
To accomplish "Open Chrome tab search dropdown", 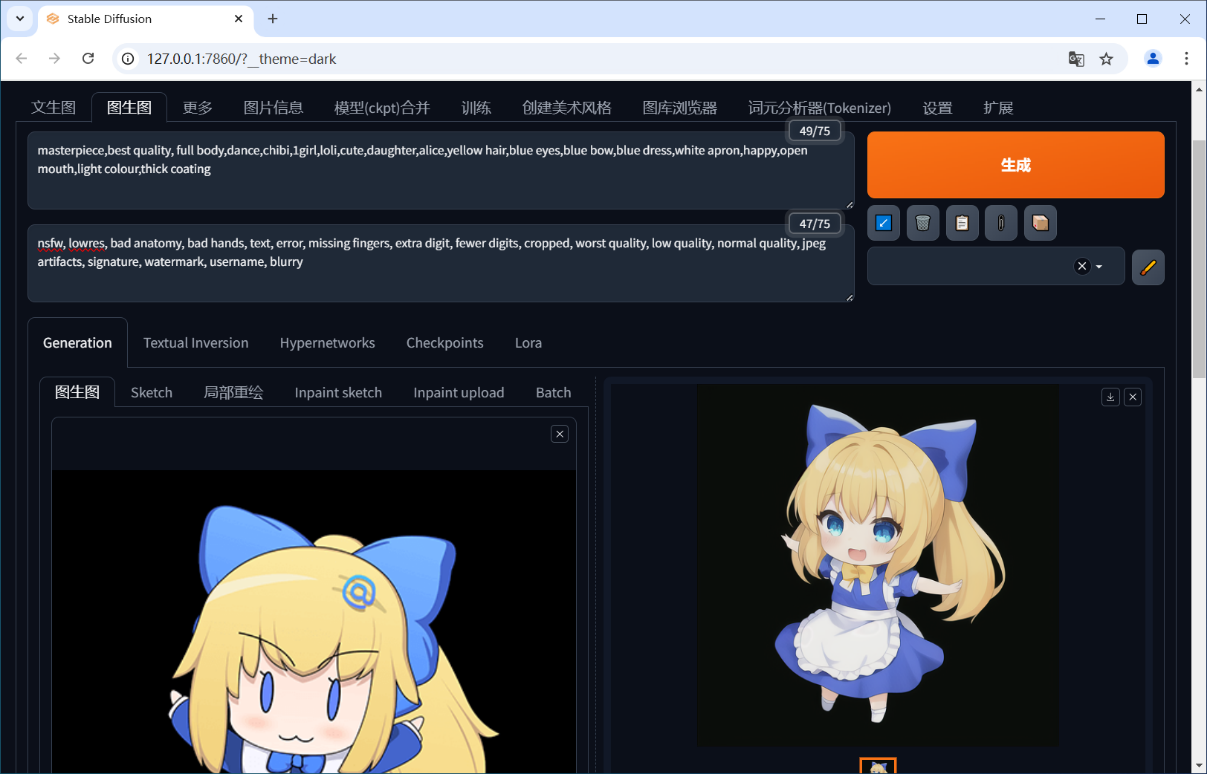I will click(x=20, y=19).
